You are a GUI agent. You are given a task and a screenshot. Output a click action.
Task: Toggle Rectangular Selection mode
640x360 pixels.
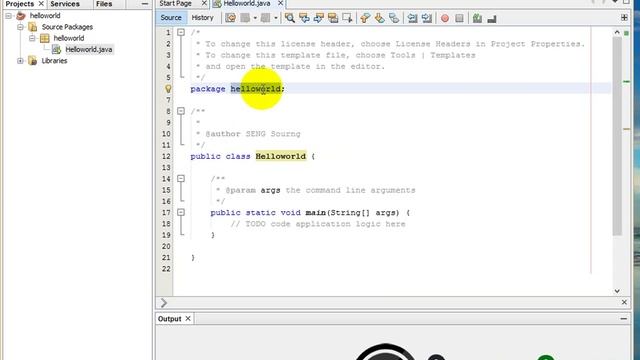point(347,18)
